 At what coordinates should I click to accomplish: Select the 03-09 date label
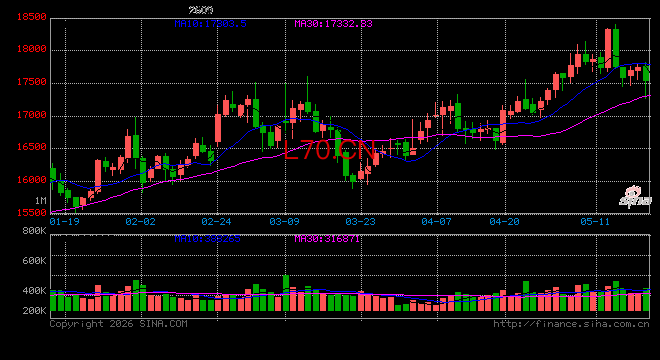(285, 221)
